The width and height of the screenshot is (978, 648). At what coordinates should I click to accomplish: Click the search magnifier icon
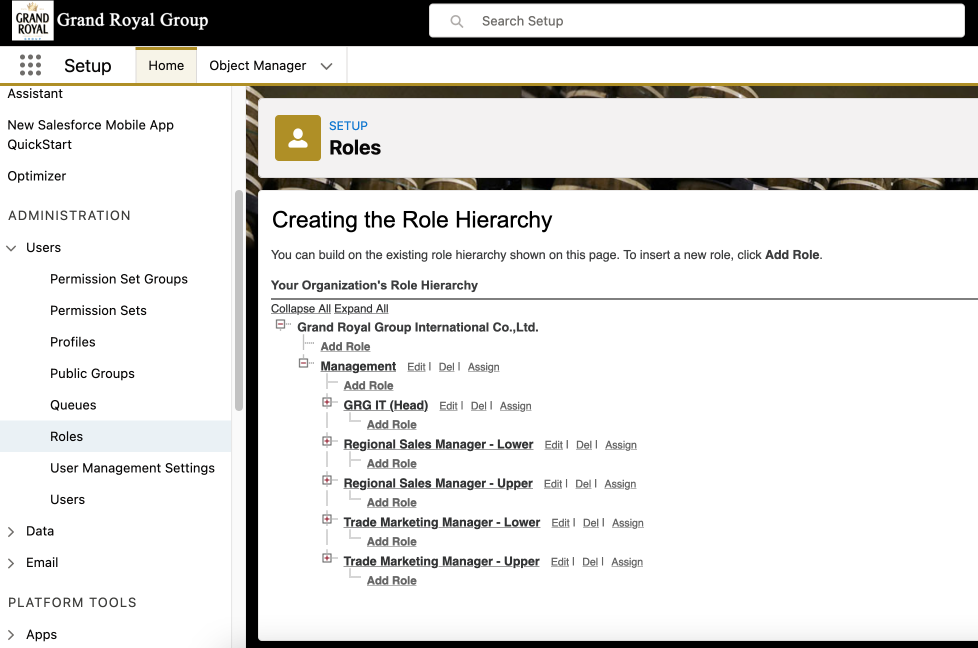(457, 21)
